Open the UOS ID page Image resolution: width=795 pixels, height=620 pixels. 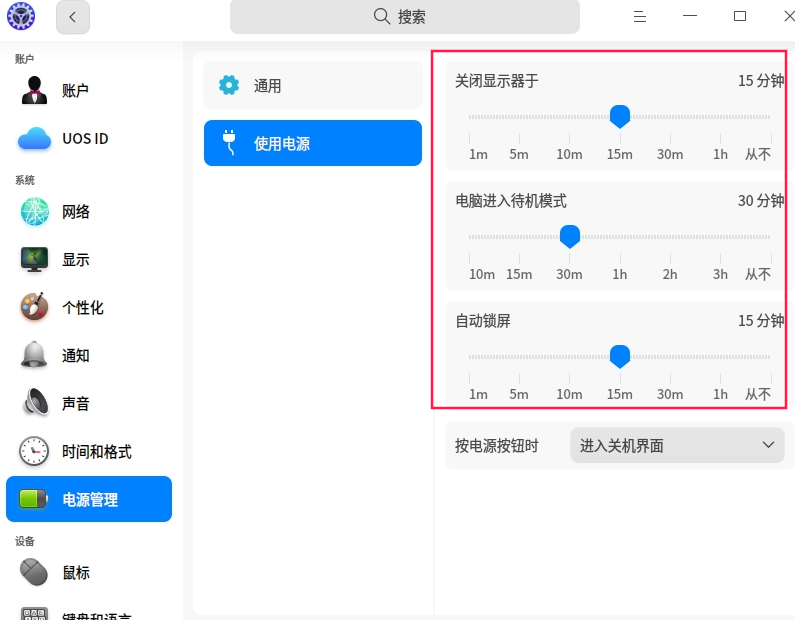(x=89, y=138)
